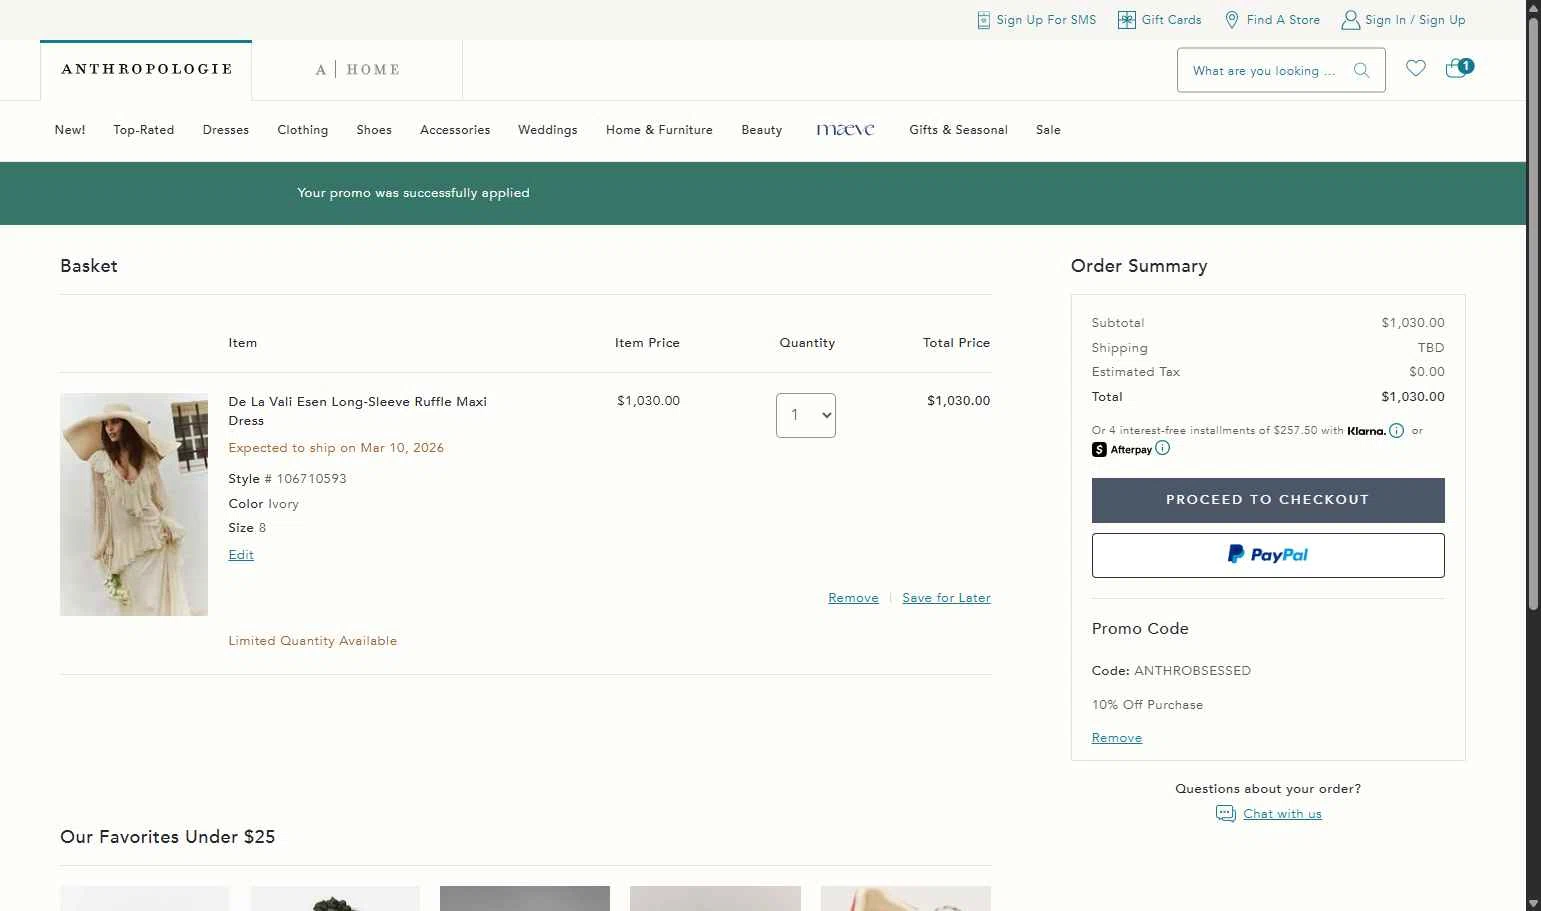Image resolution: width=1541 pixels, height=911 pixels.
Task: Click the Style # 106710593 text
Action: coord(288,479)
